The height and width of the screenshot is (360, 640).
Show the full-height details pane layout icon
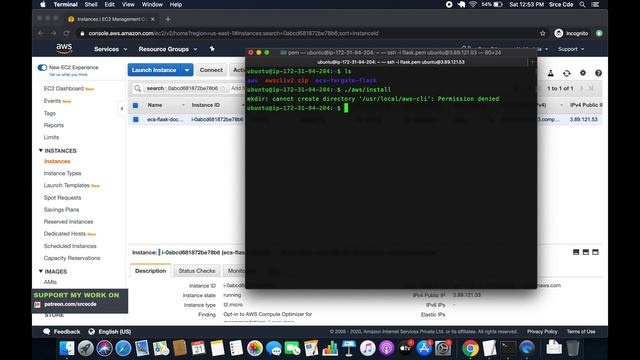pos(596,252)
